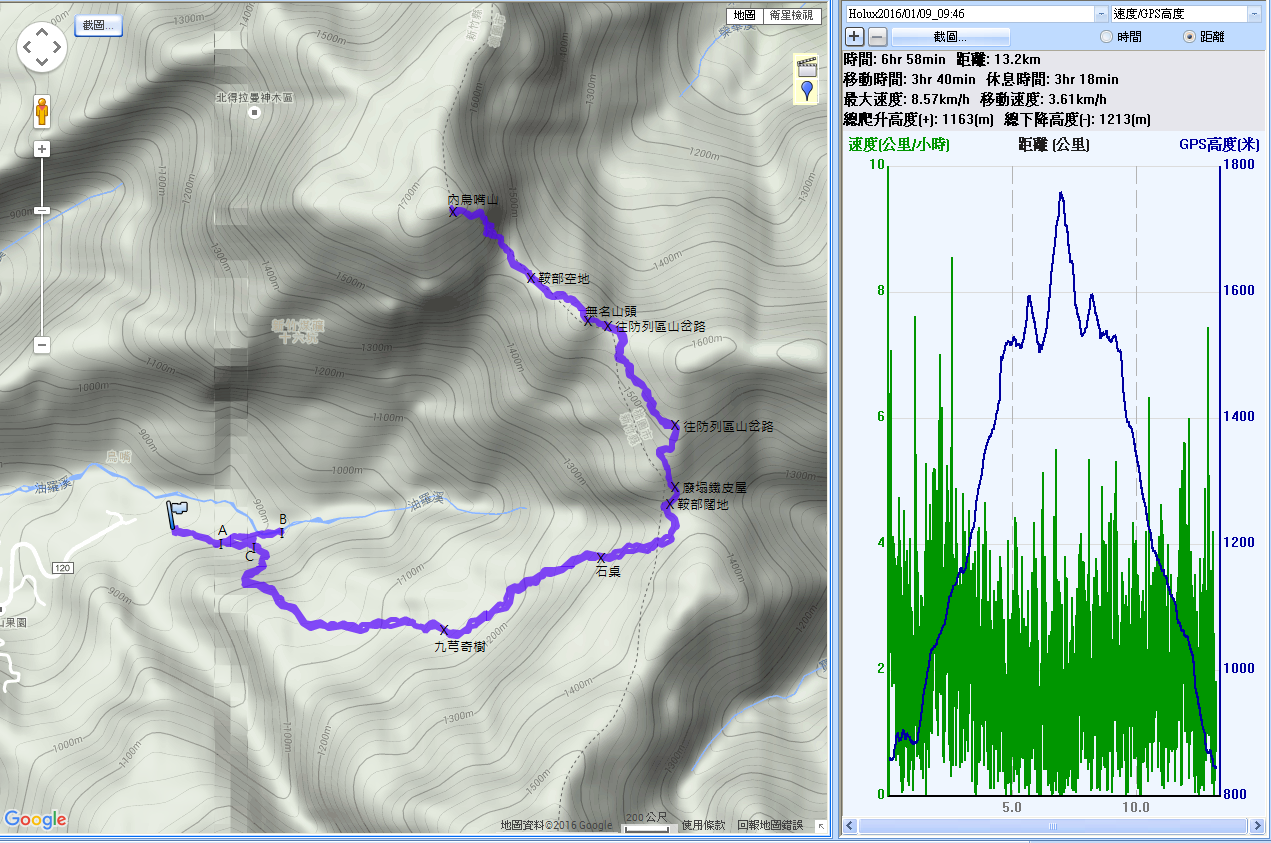This screenshot has width=1271, height=843.
Task: Click the map 截圖... screenshot button
Action: (98, 25)
